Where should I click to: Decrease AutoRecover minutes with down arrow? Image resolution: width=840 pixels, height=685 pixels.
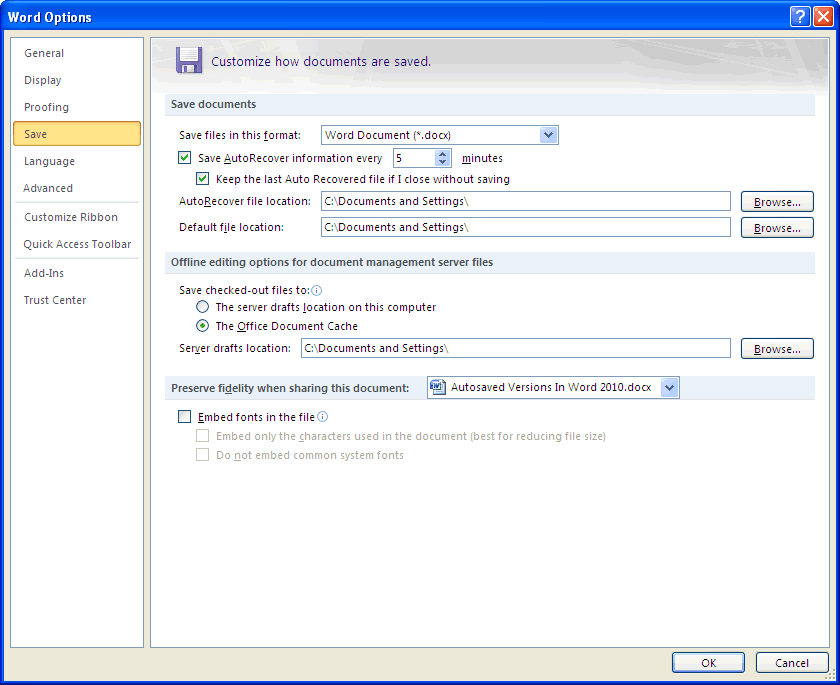[x=443, y=163]
